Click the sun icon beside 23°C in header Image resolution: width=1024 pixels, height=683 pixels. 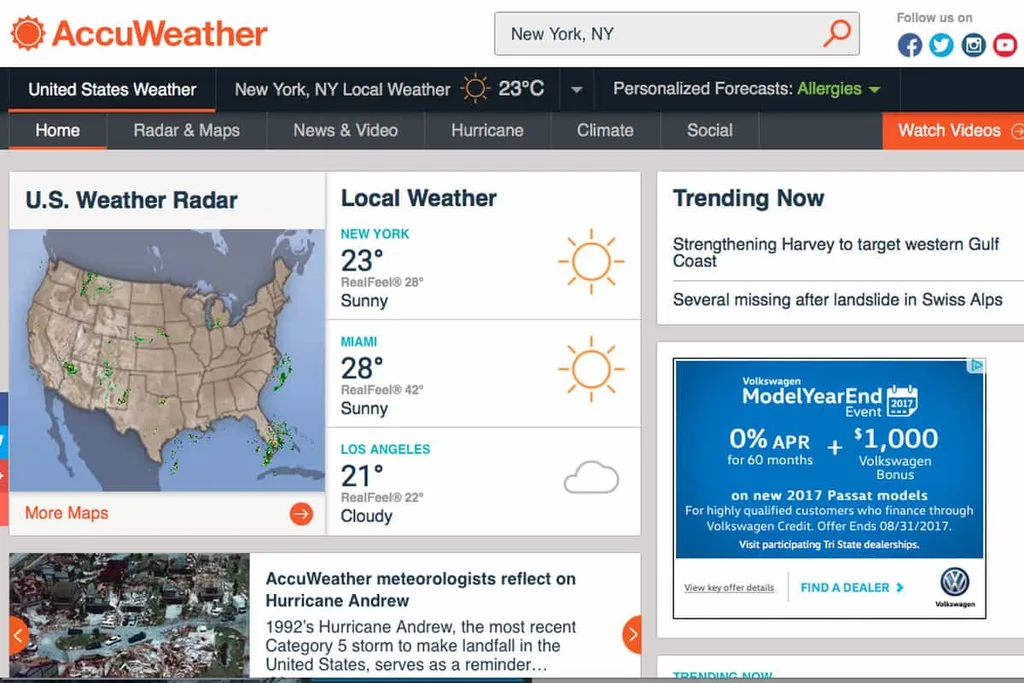(475, 88)
